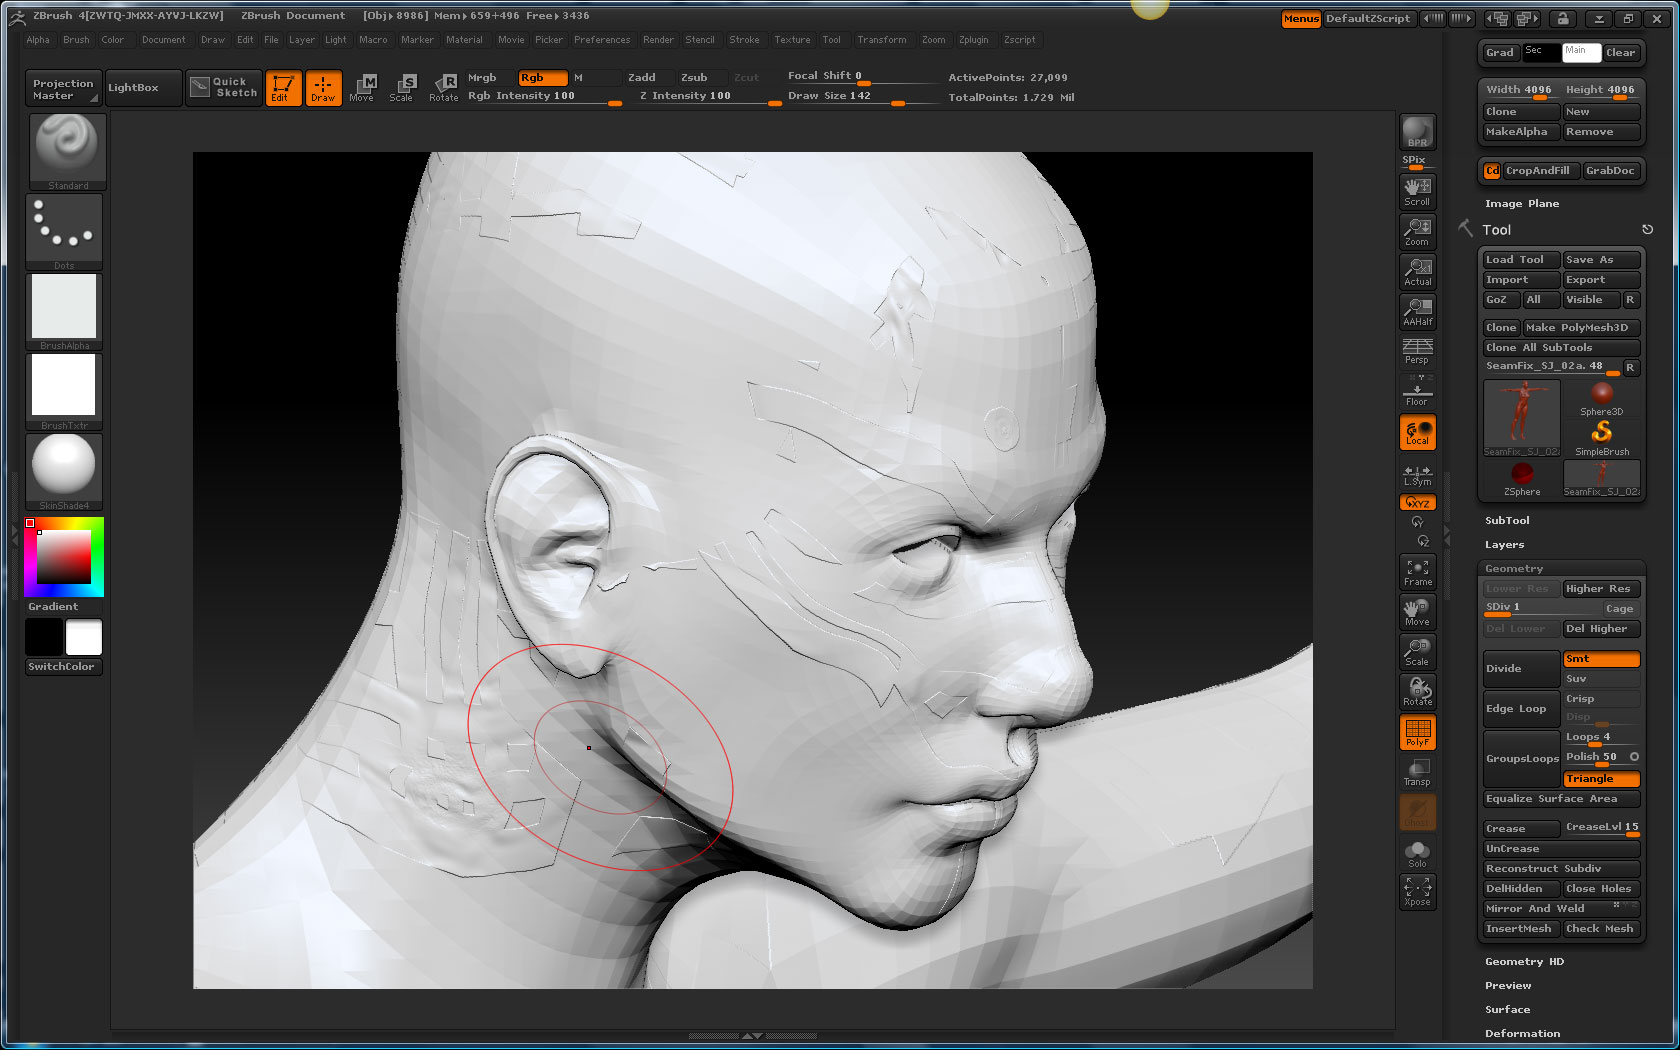Click the color picker gradient square
This screenshot has width=1680, height=1050.
point(64,557)
